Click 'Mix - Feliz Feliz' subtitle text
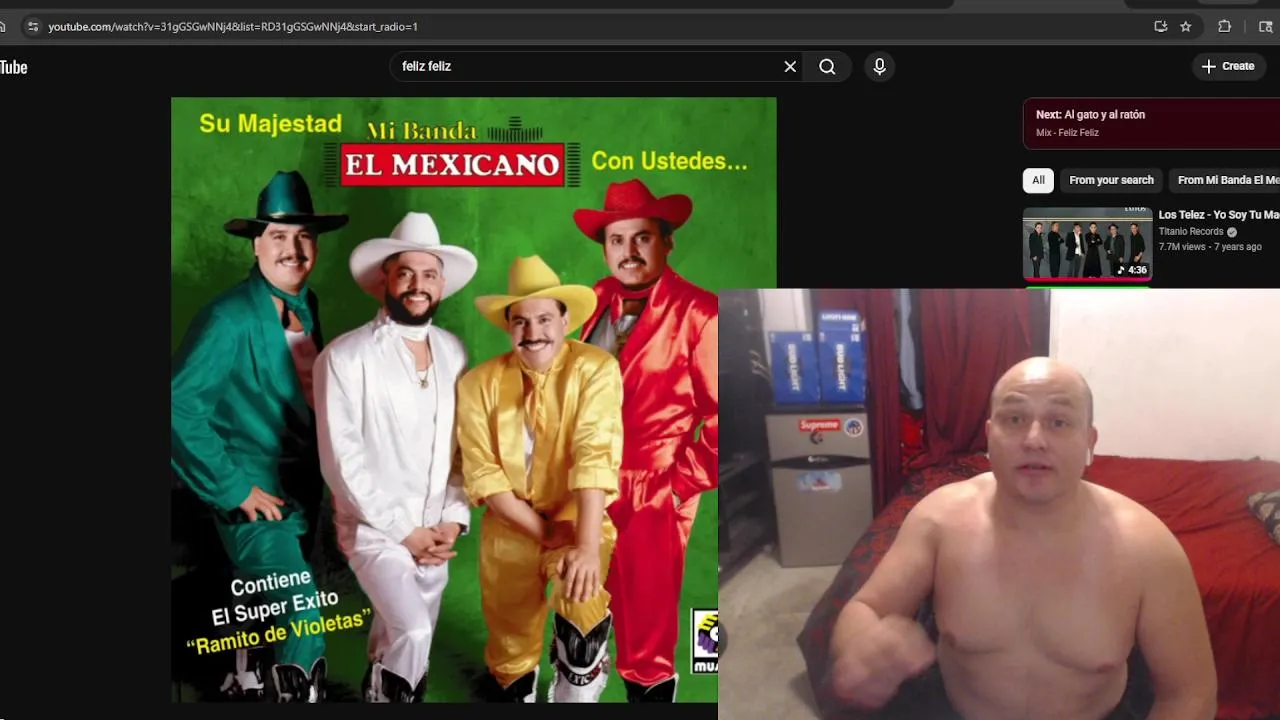 tap(1067, 133)
